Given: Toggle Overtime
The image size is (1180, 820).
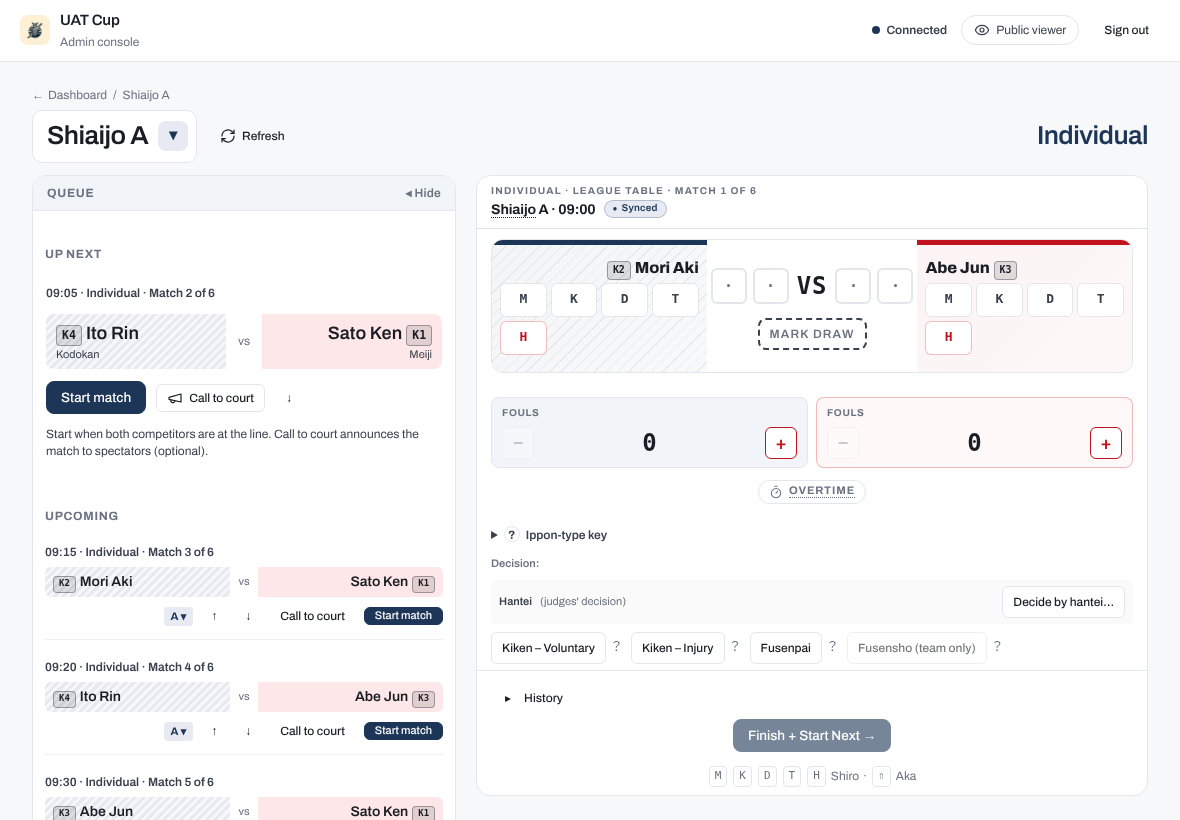Looking at the screenshot, I should (x=812, y=492).
